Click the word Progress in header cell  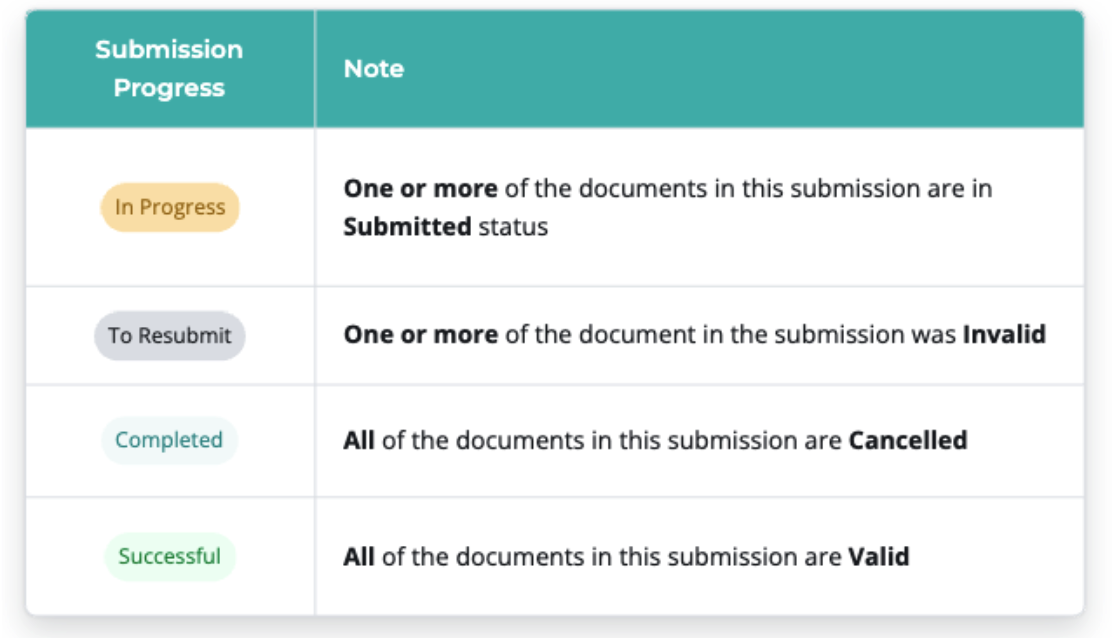click(169, 89)
